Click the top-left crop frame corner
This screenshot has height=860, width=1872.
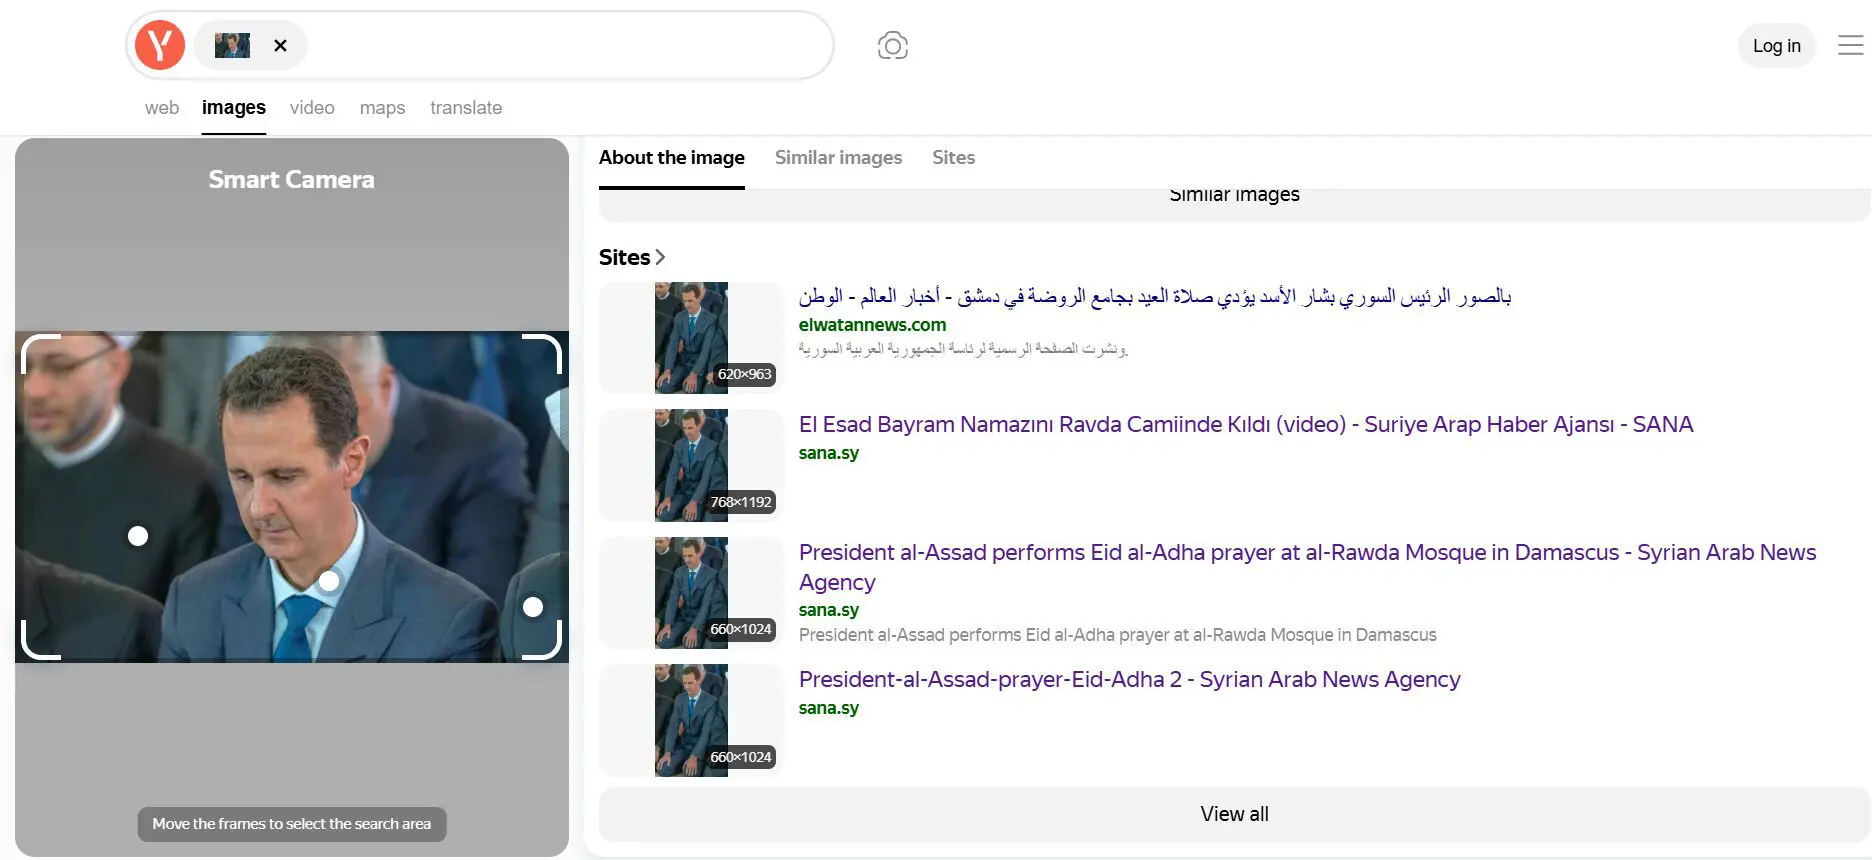tap(40, 354)
